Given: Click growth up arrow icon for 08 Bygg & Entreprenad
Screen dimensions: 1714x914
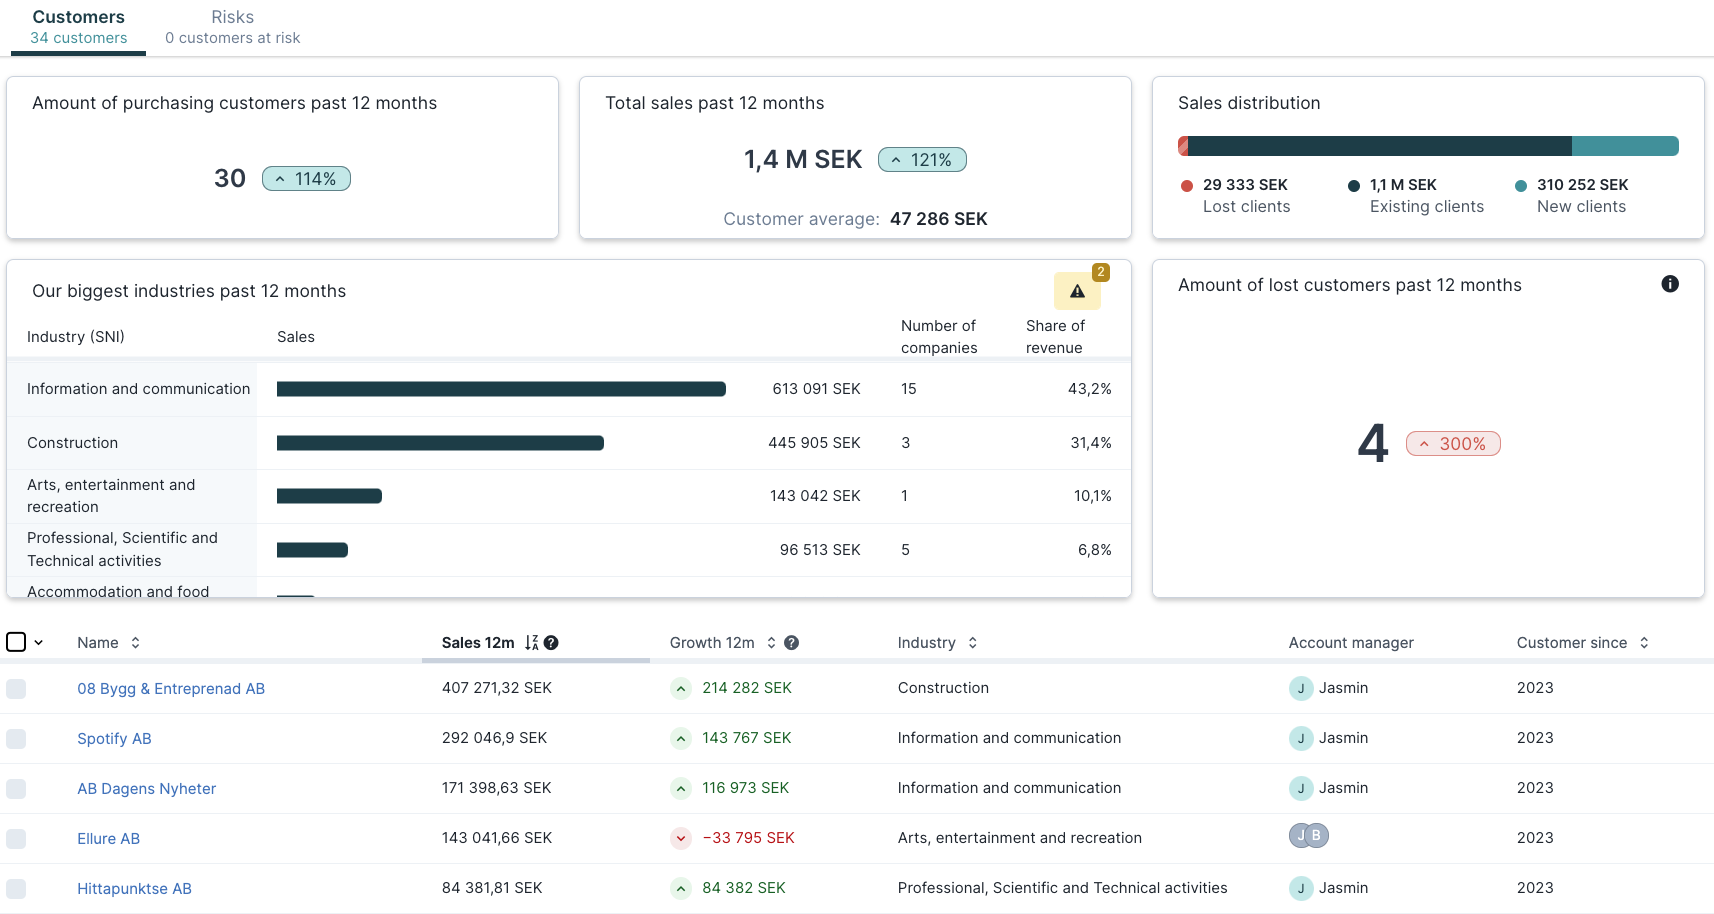Looking at the screenshot, I should click(680, 688).
